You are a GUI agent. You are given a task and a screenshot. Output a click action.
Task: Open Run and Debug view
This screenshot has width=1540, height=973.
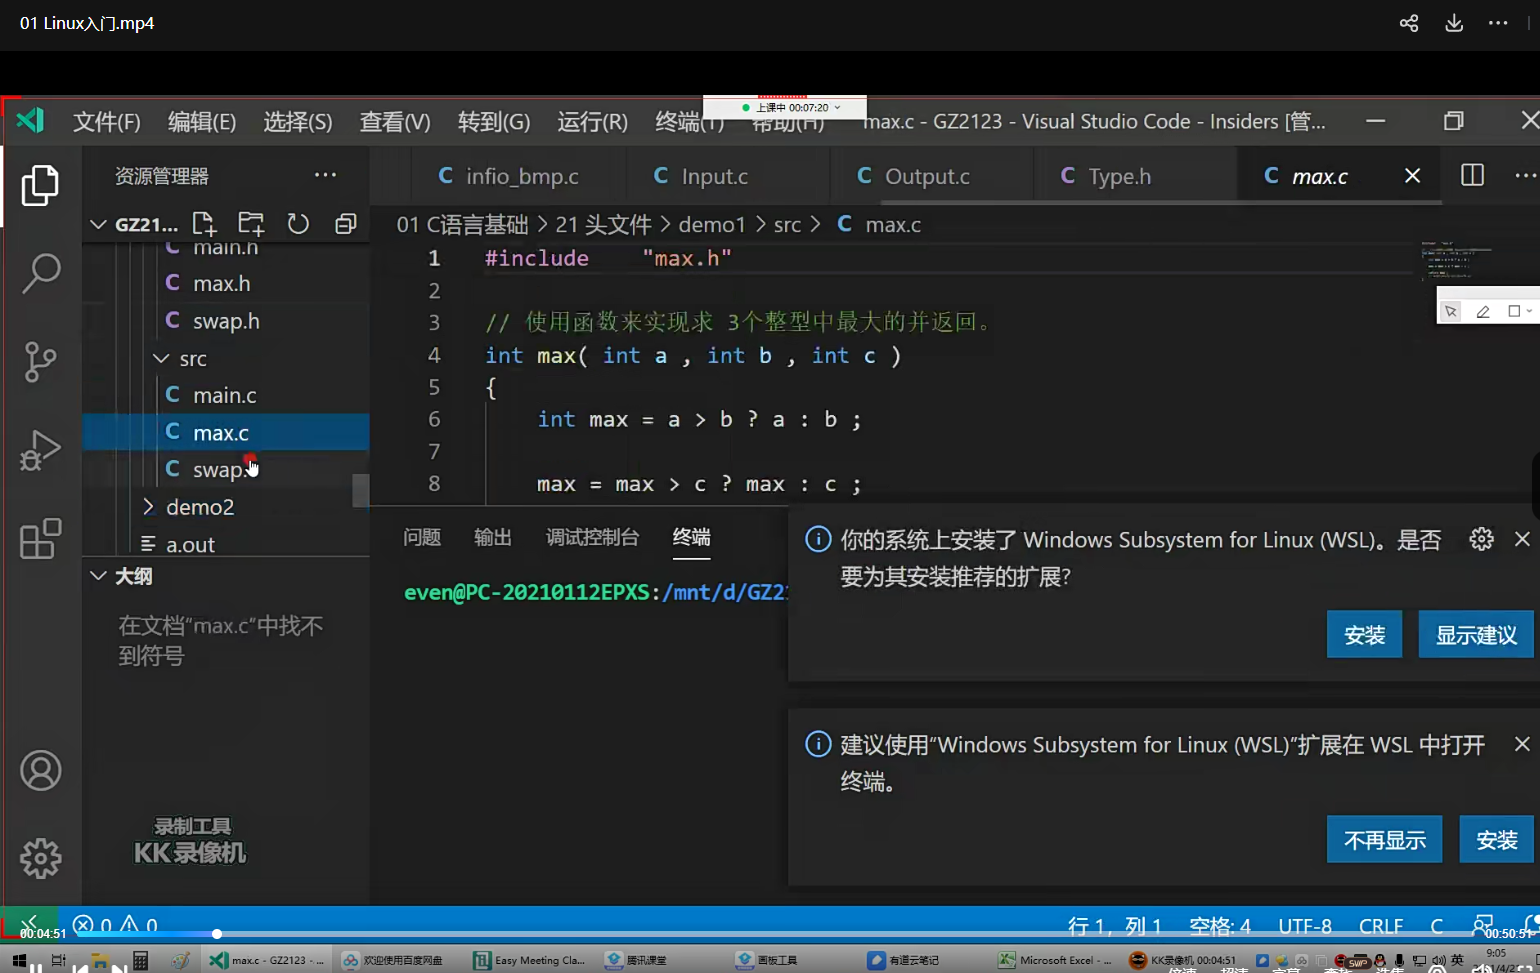(40, 449)
